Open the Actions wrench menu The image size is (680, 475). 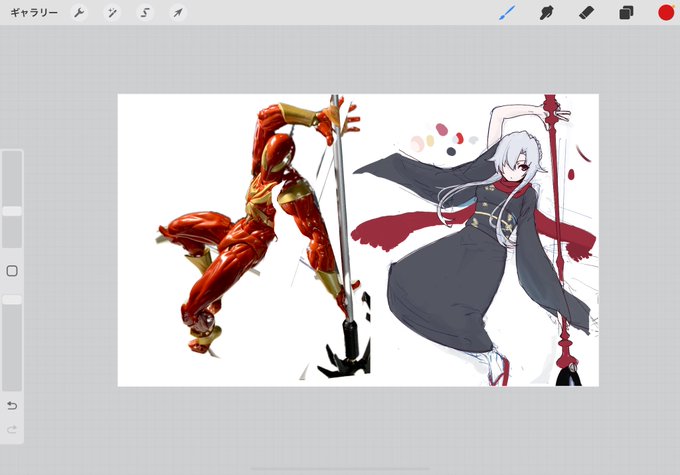79,13
